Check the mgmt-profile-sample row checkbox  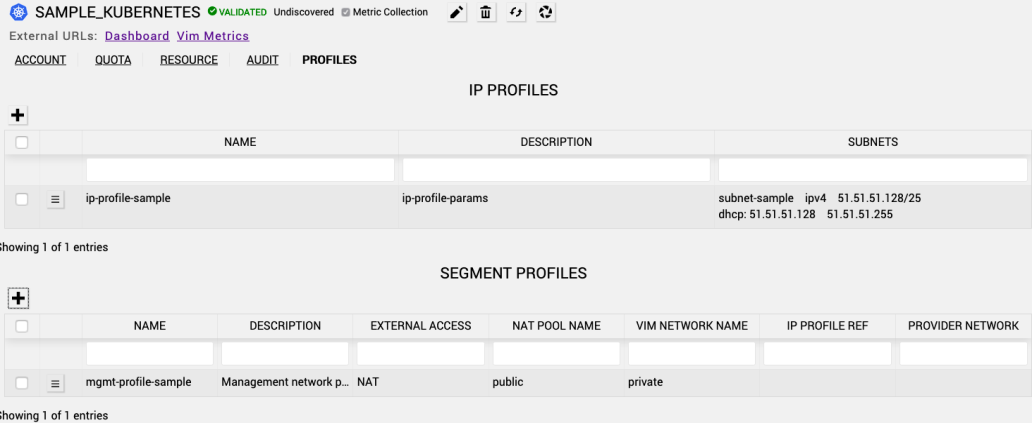22,382
